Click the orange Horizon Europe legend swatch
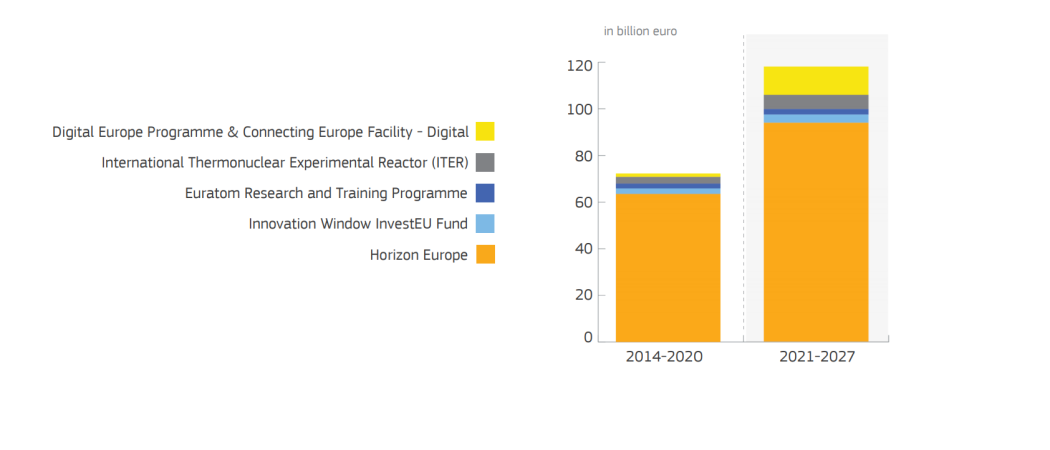Image resolution: width=1050 pixels, height=450 pixels. tap(485, 254)
